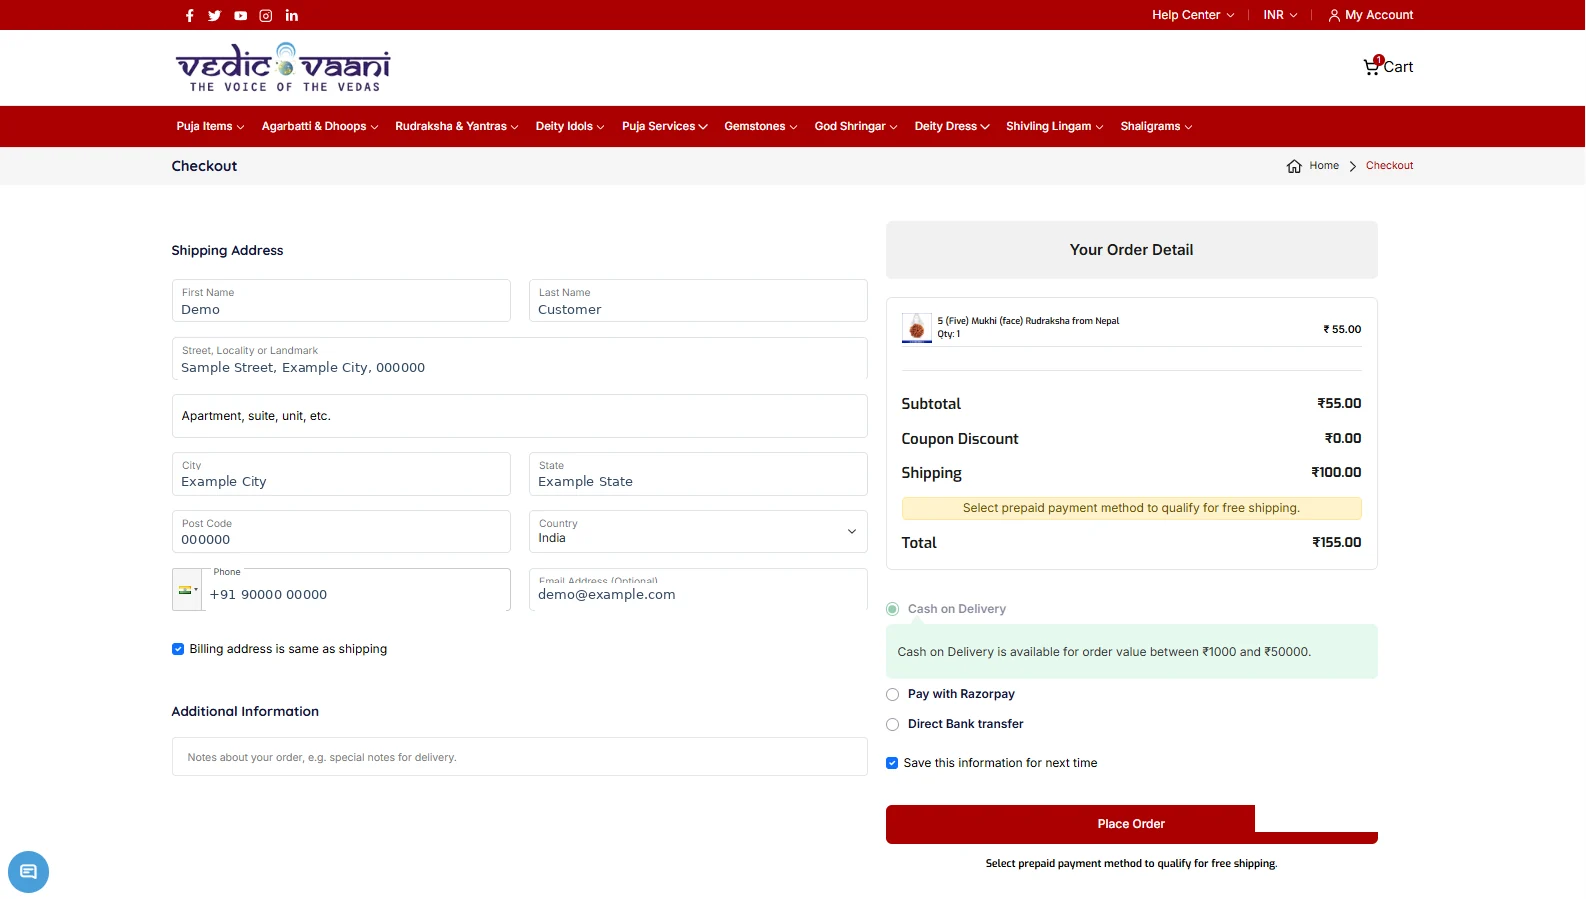Open the My Account link
This screenshot has width=1586, height=899.
tap(1379, 15)
